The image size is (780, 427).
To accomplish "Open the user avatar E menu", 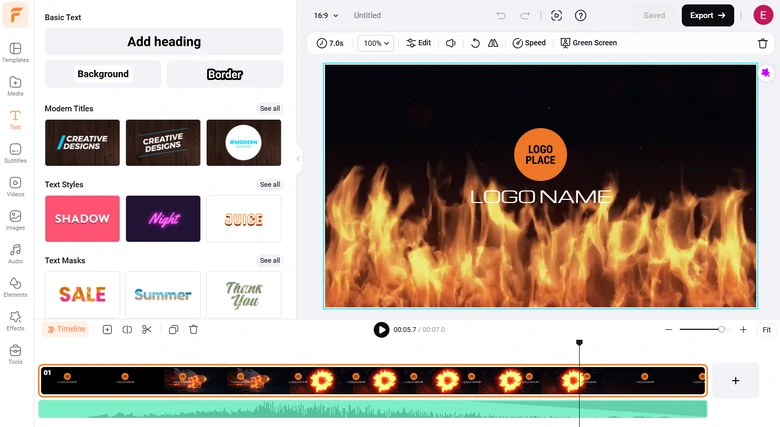I will tap(763, 15).
